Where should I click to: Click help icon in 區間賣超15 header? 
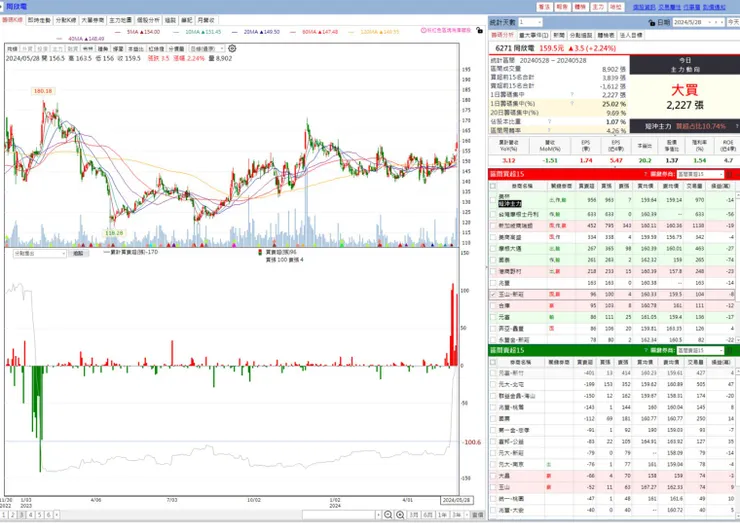[645, 350]
